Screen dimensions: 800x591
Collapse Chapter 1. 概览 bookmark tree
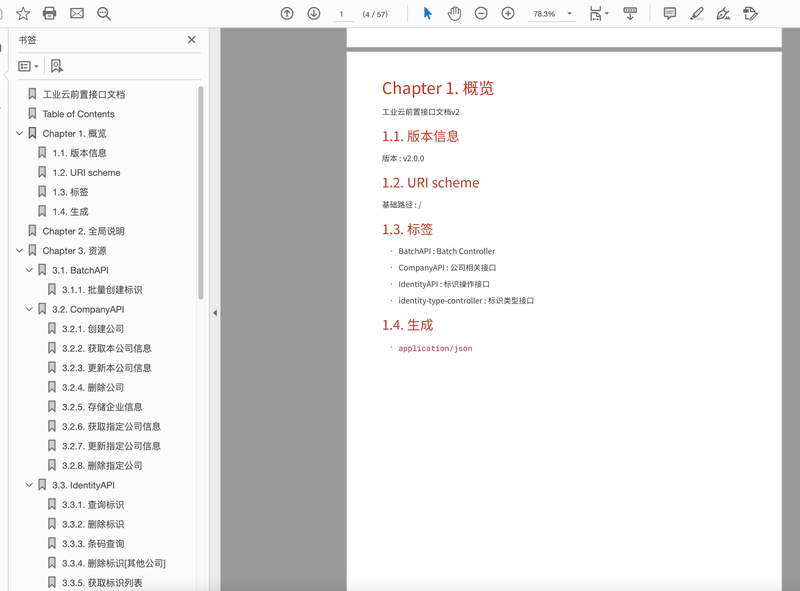[x=19, y=133]
